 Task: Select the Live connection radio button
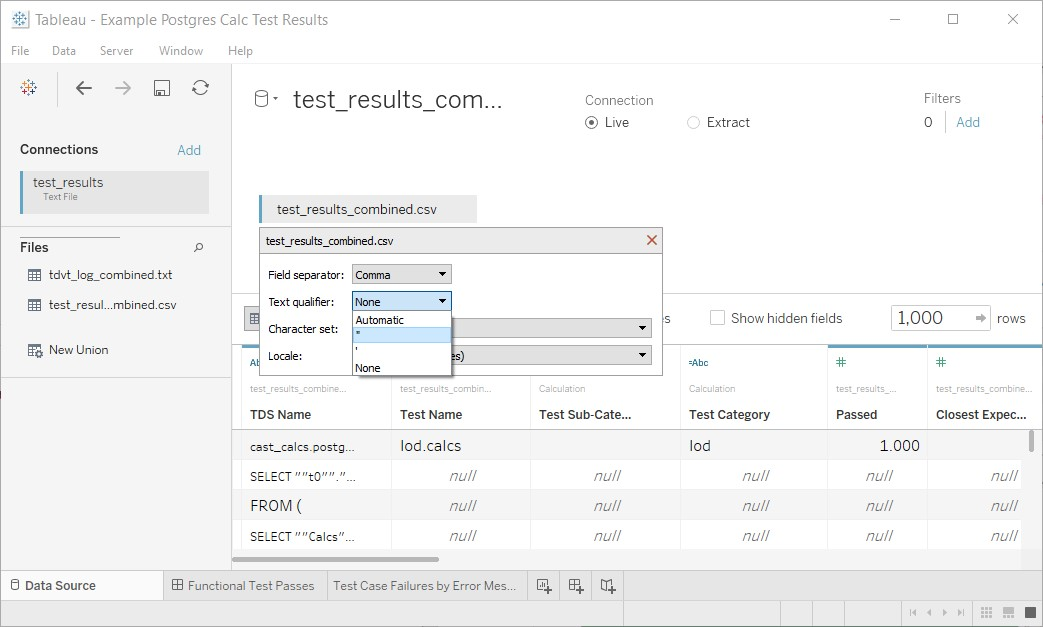pos(592,123)
